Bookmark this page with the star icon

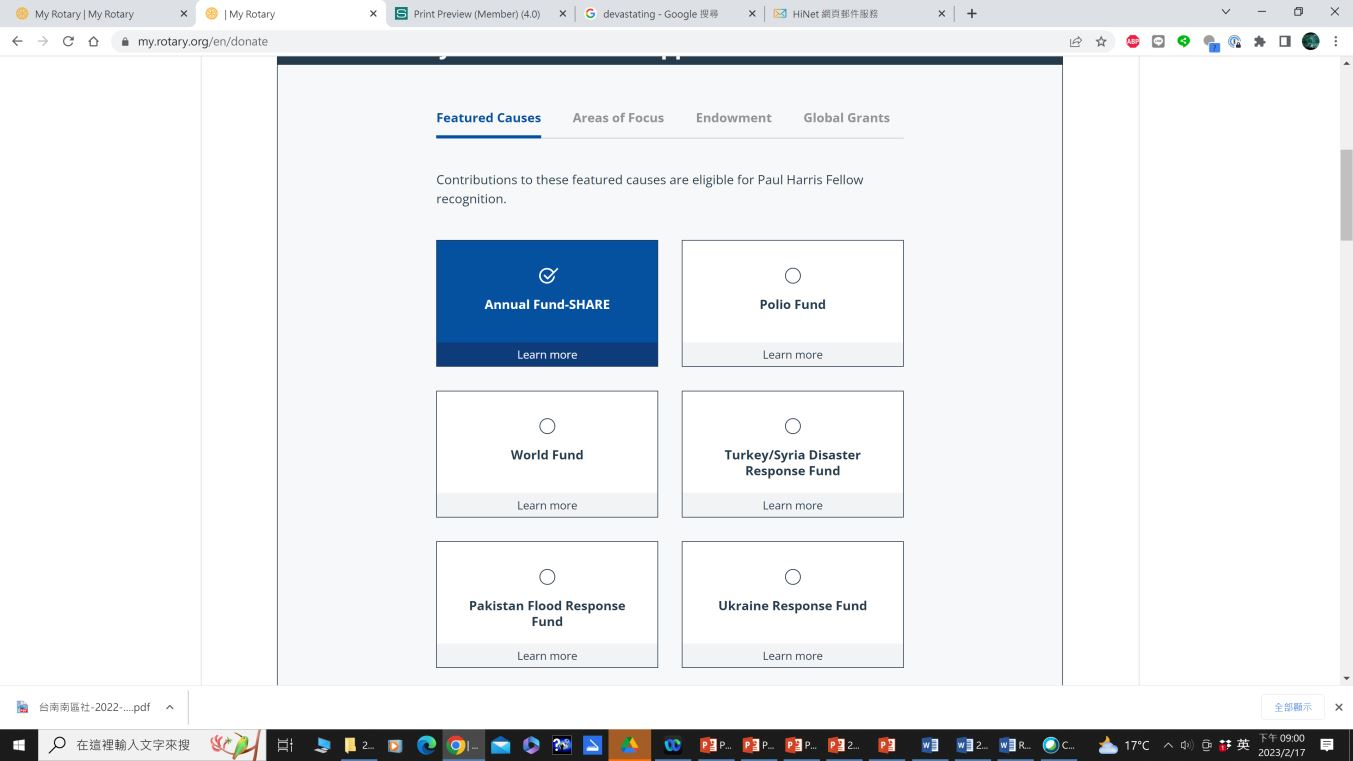point(1101,41)
